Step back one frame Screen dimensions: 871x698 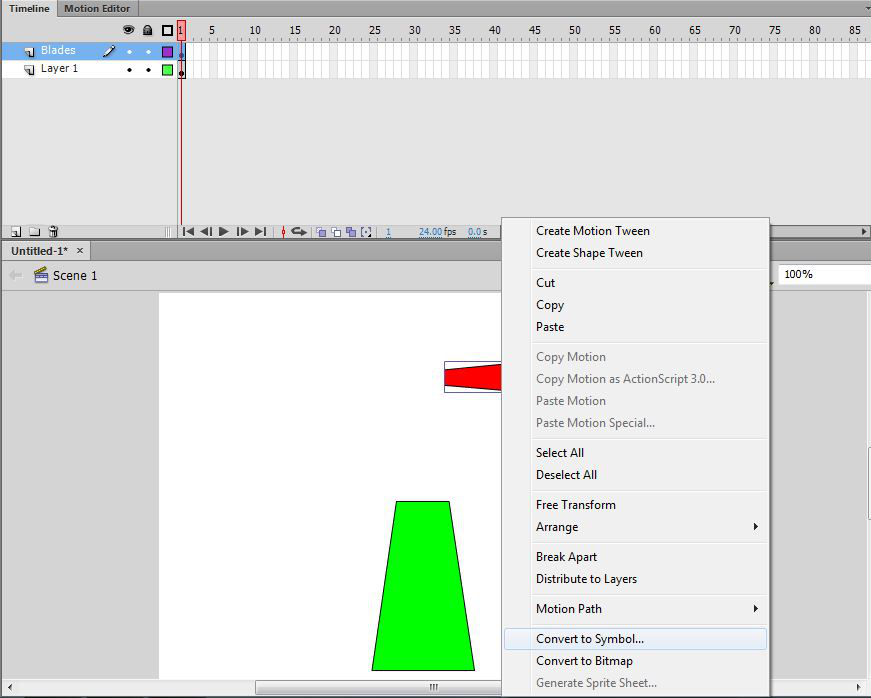click(206, 232)
